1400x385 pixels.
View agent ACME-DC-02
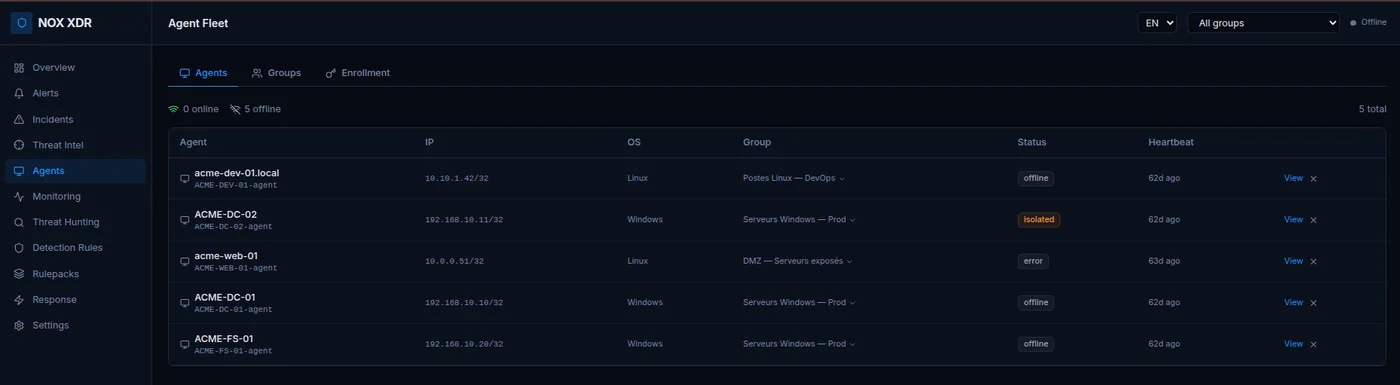pyautogui.click(x=1293, y=220)
